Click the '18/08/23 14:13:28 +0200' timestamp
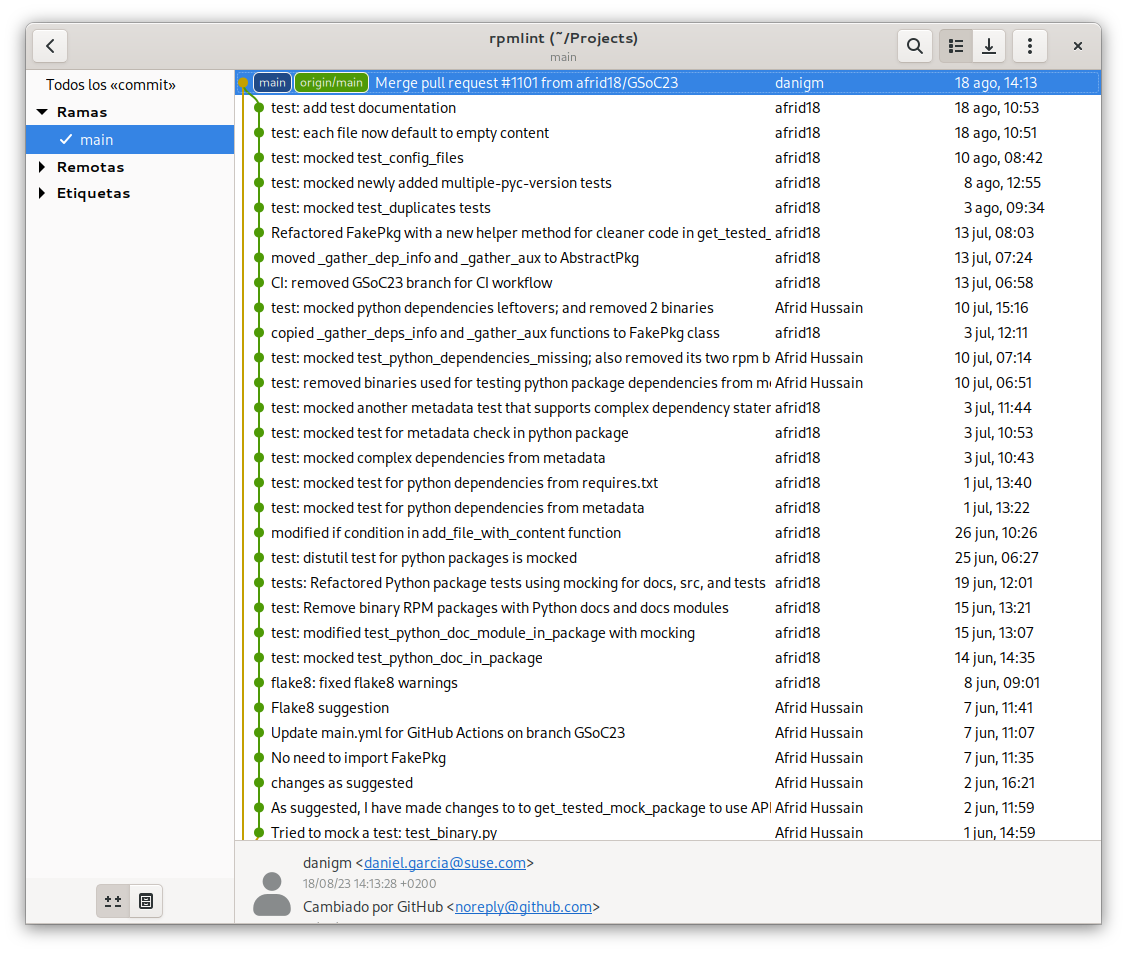The height and width of the screenshot is (953, 1127). (369, 883)
